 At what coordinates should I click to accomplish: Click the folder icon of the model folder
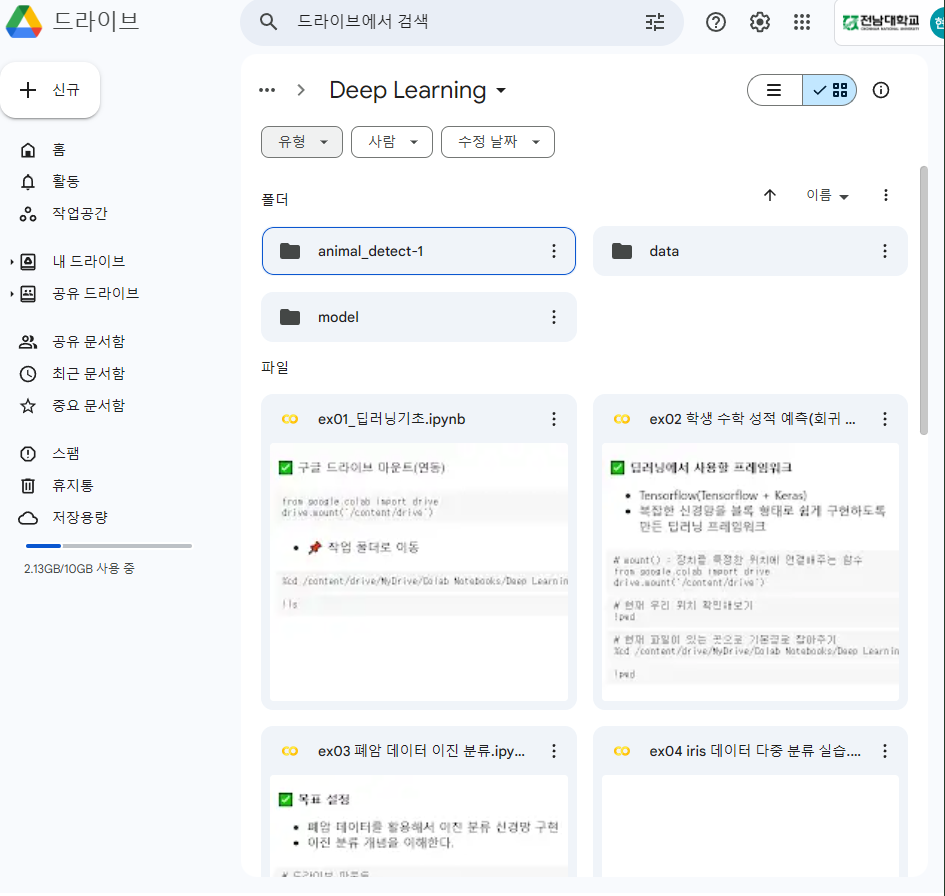coord(290,318)
